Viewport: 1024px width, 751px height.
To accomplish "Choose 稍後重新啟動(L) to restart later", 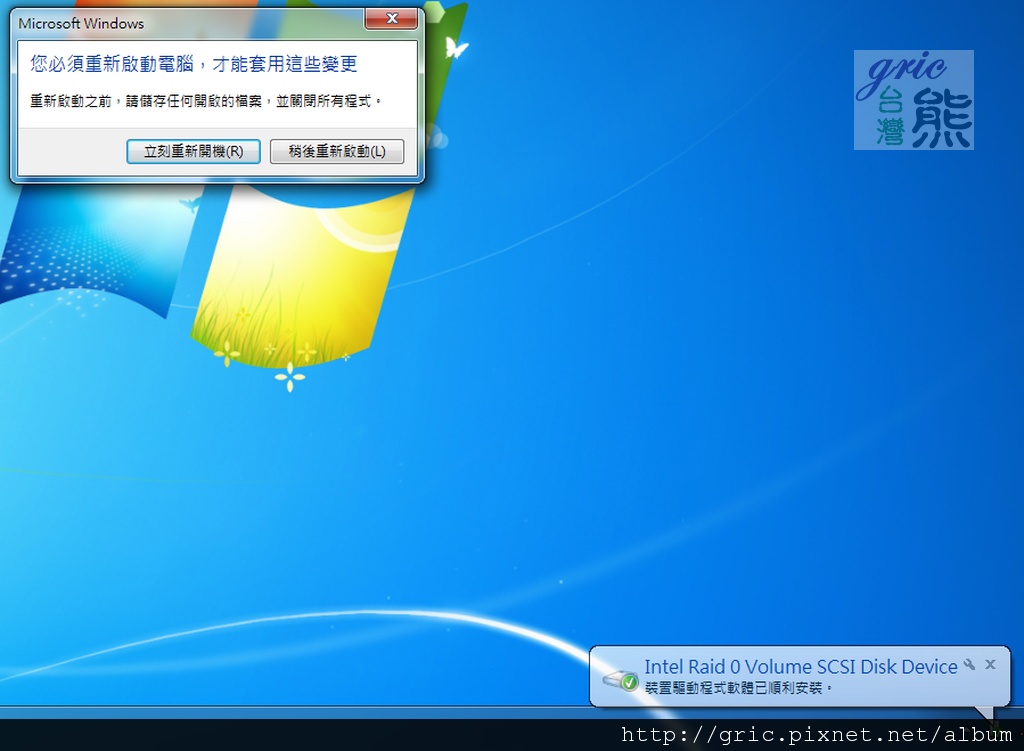I will click(337, 152).
